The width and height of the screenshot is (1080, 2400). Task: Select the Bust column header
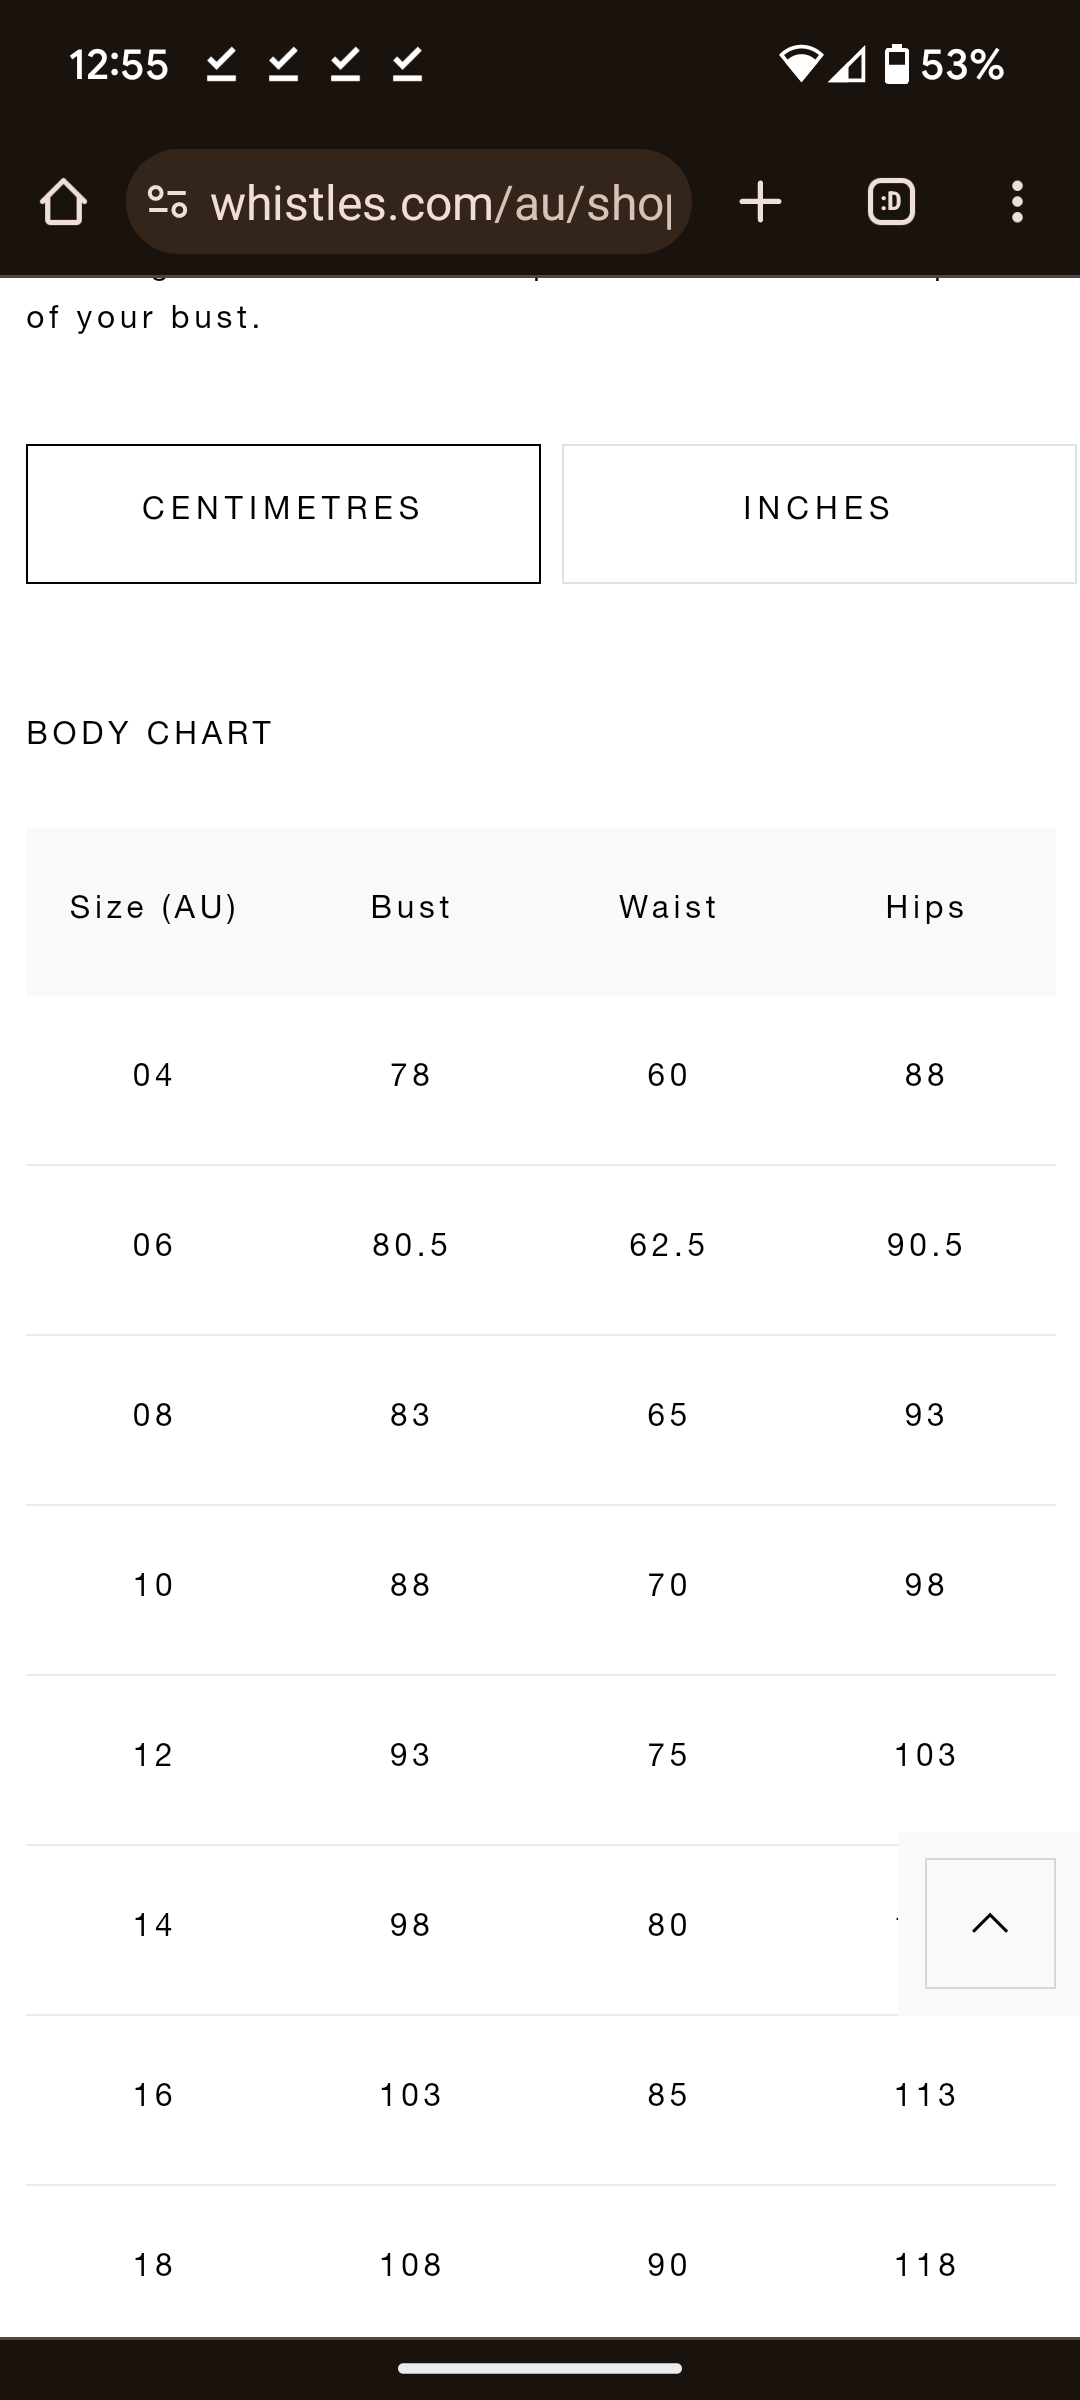tap(411, 908)
